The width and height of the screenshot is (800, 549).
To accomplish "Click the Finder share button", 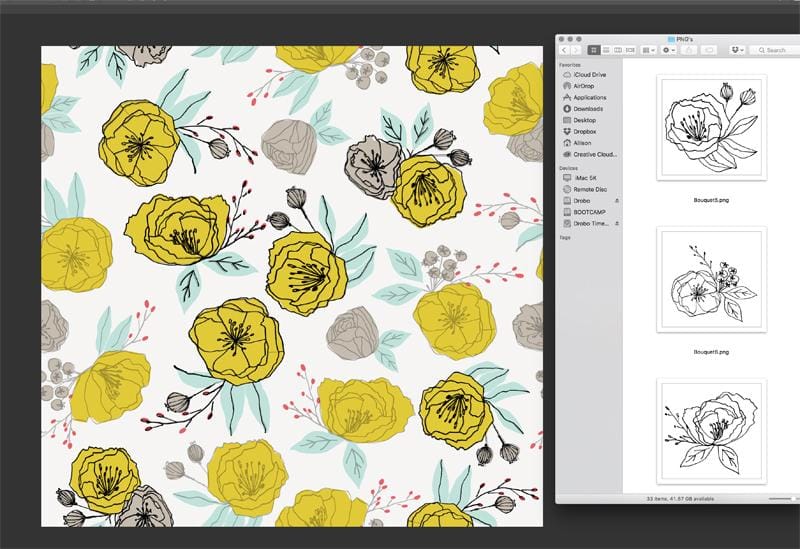I will (689, 50).
